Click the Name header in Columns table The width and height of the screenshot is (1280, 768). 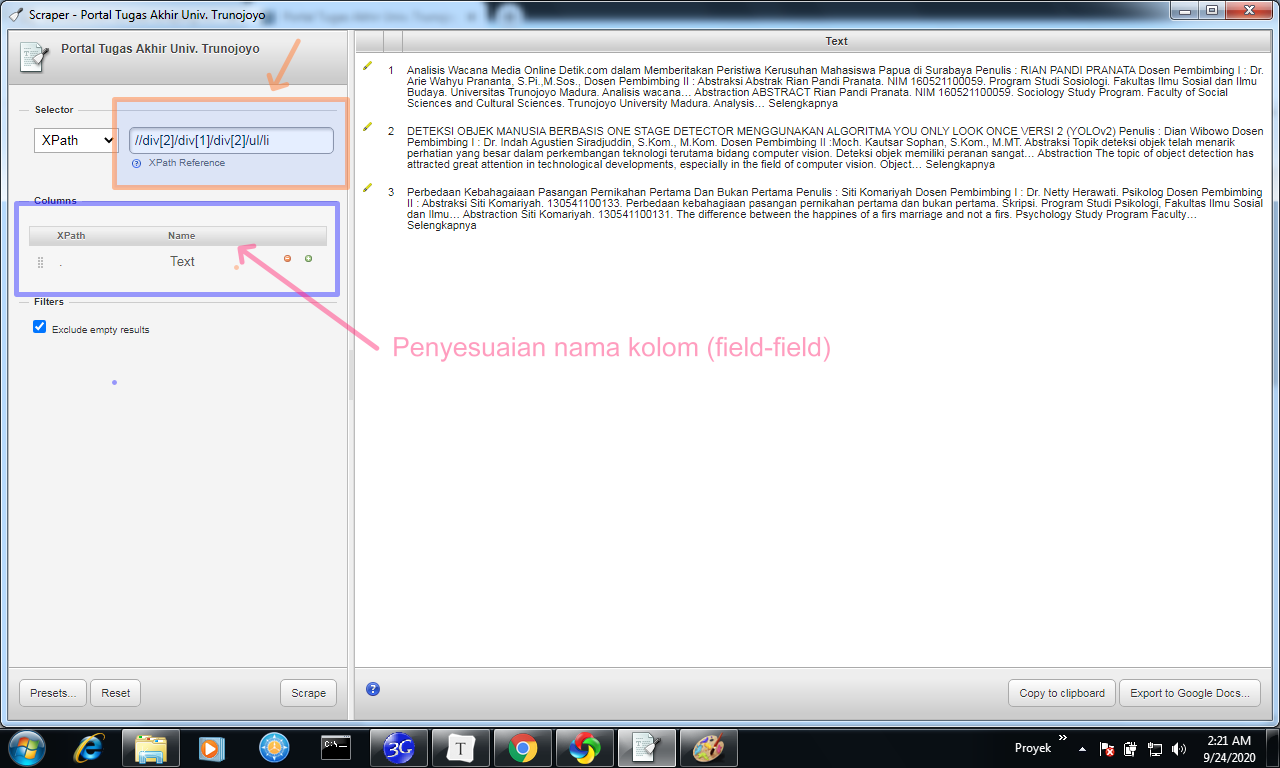click(182, 236)
